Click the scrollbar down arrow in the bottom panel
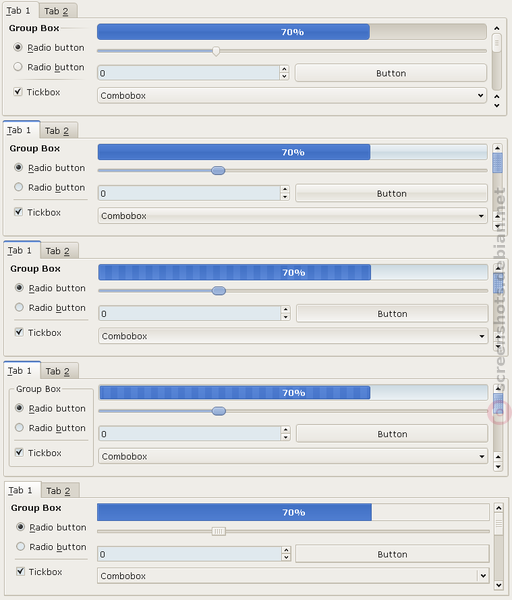The image size is (512, 600). tap(499, 585)
